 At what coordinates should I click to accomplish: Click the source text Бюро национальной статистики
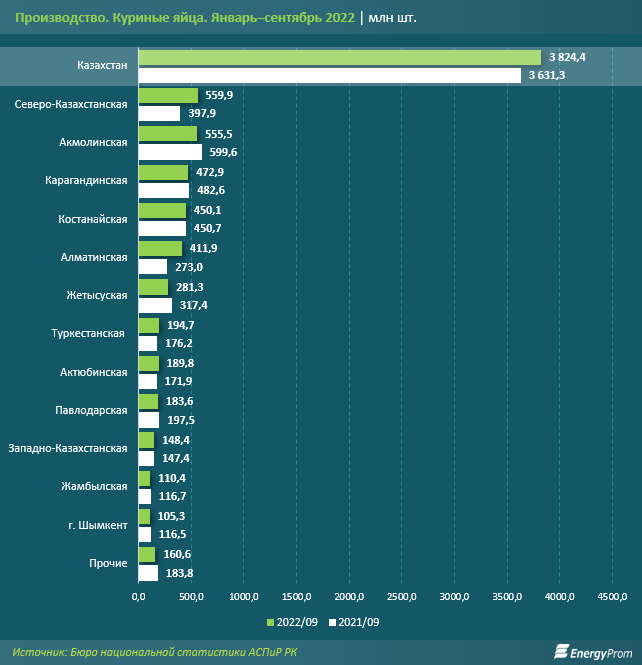(180, 652)
